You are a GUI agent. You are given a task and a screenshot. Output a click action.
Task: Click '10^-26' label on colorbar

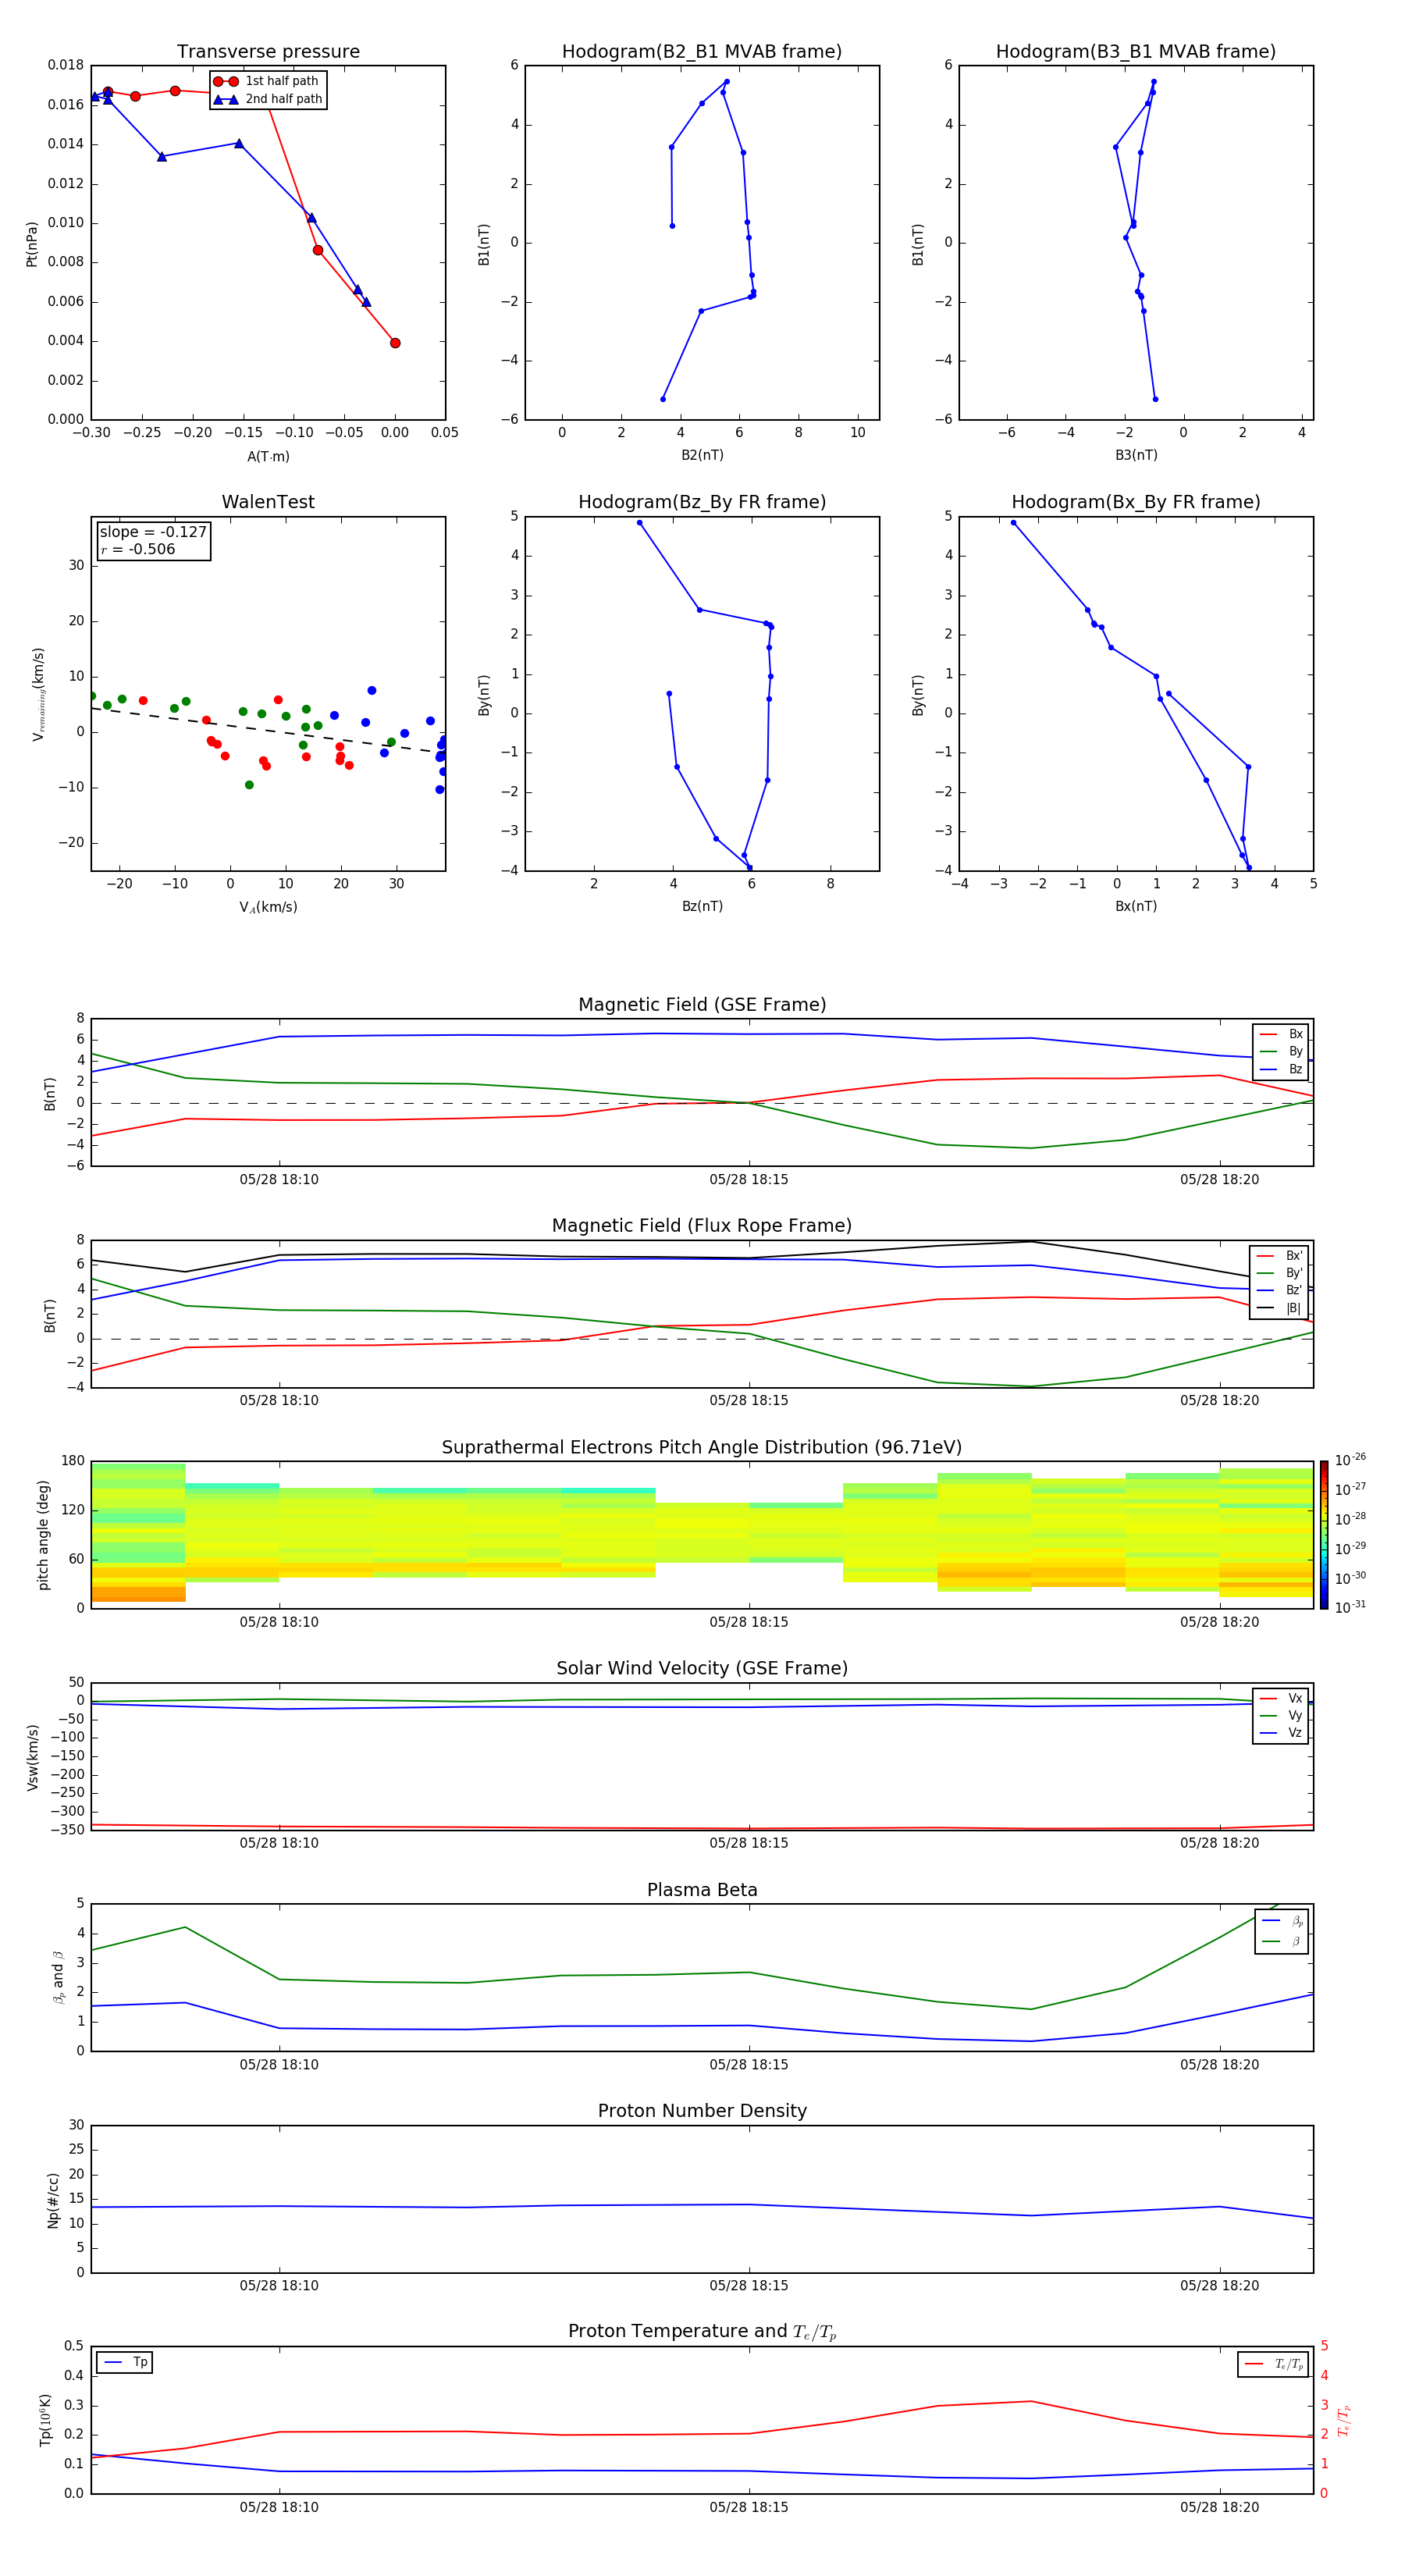(1350, 1460)
